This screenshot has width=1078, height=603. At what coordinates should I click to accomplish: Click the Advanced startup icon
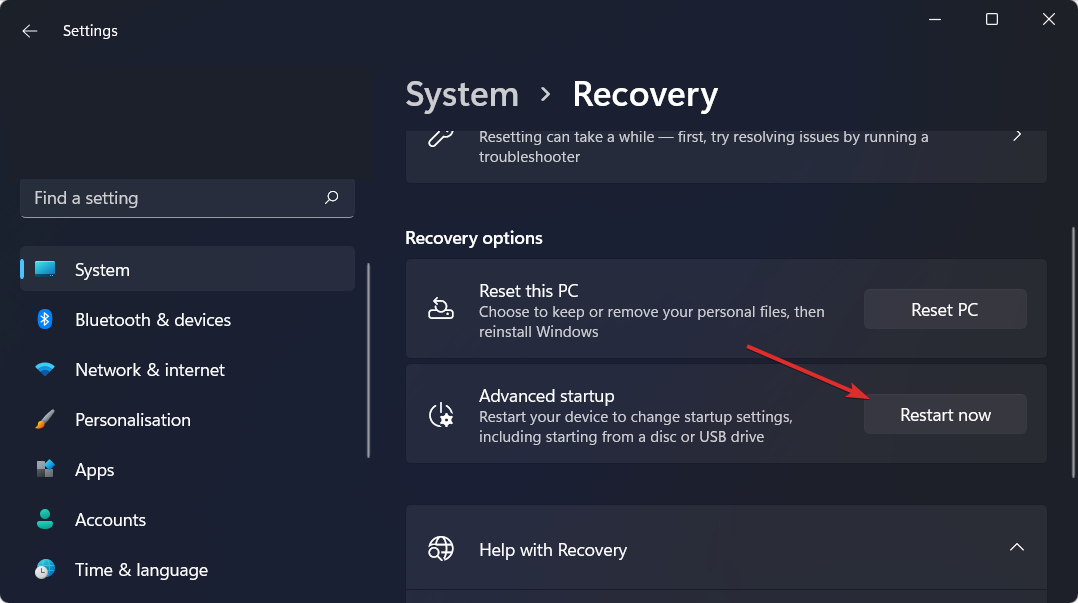coord(441,414)
